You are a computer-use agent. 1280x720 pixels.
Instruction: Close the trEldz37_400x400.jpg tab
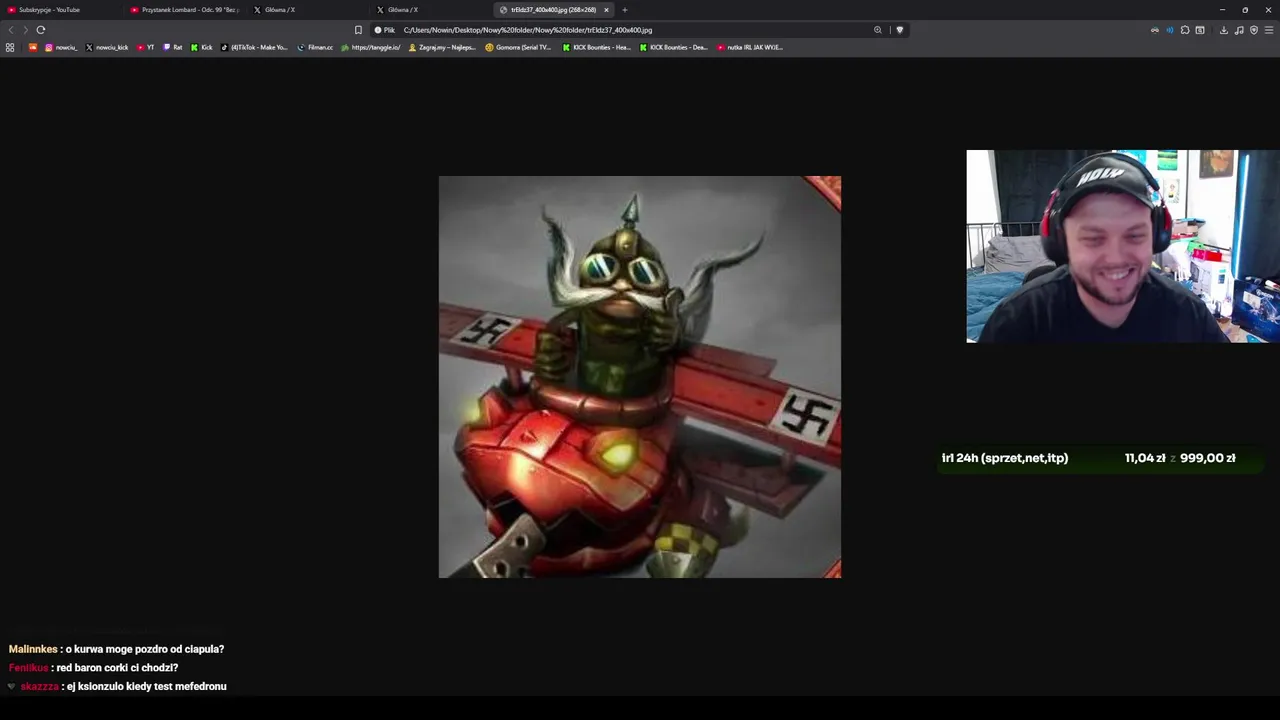tap(606, 10)
